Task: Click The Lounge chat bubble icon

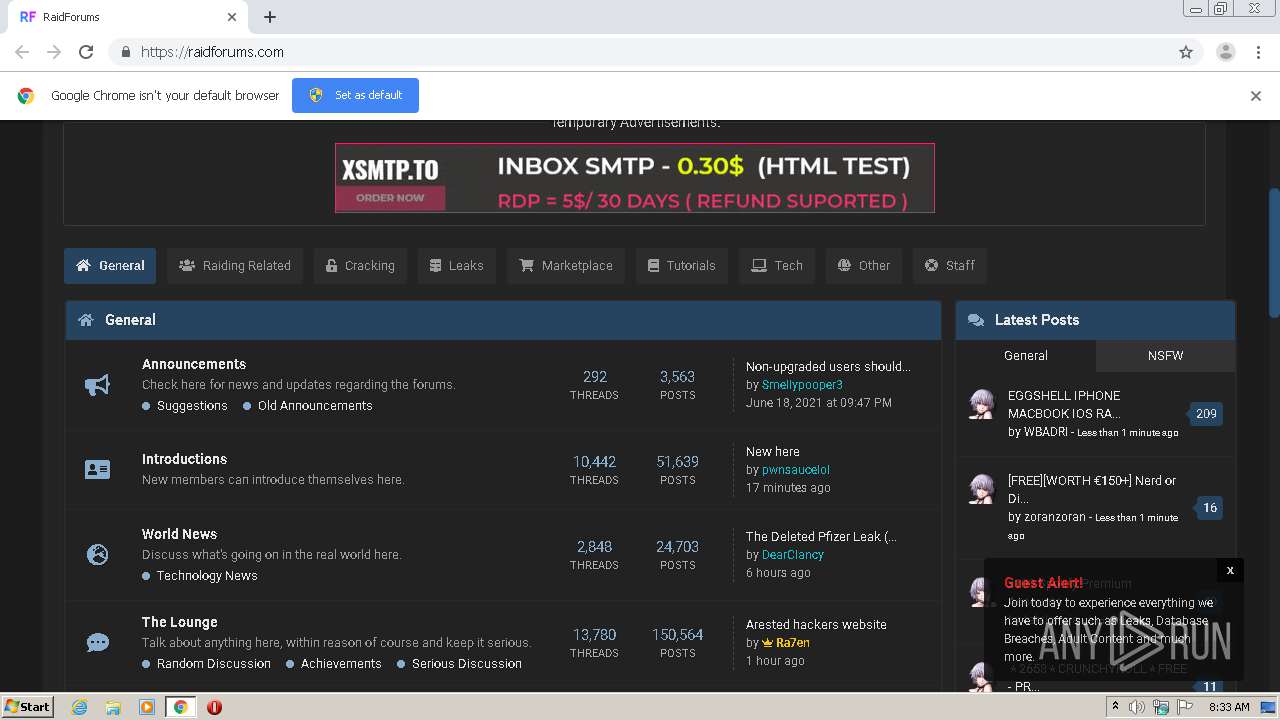Action: click(x=97, y=642)
